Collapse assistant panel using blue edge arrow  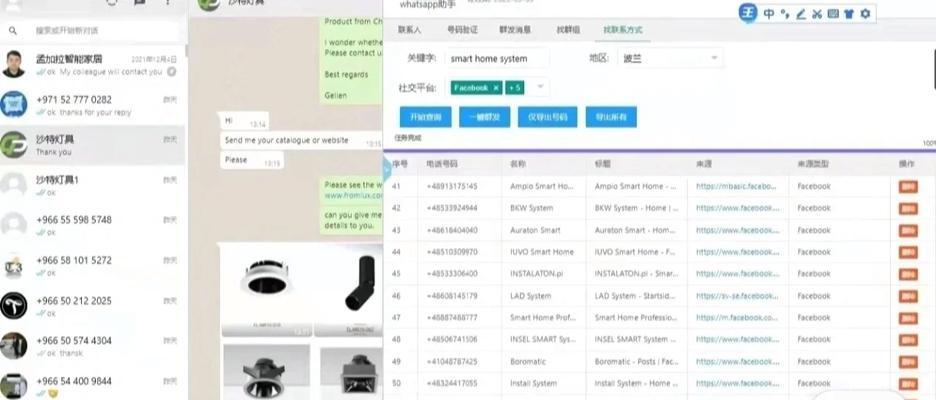pos(387,170)
